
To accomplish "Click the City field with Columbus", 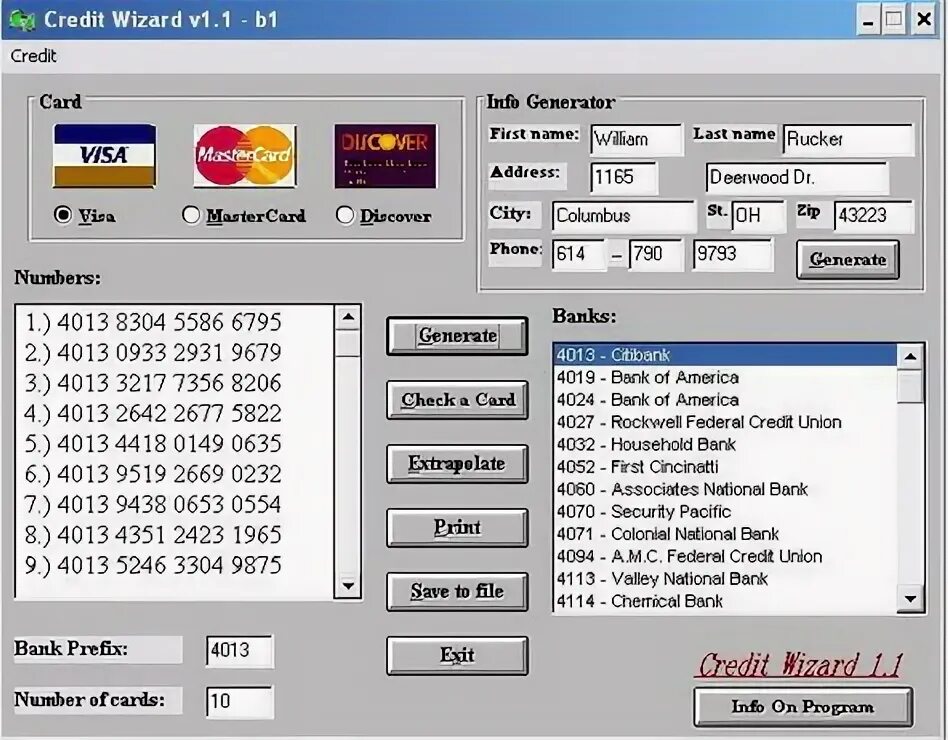I will [x=624, y=216].
